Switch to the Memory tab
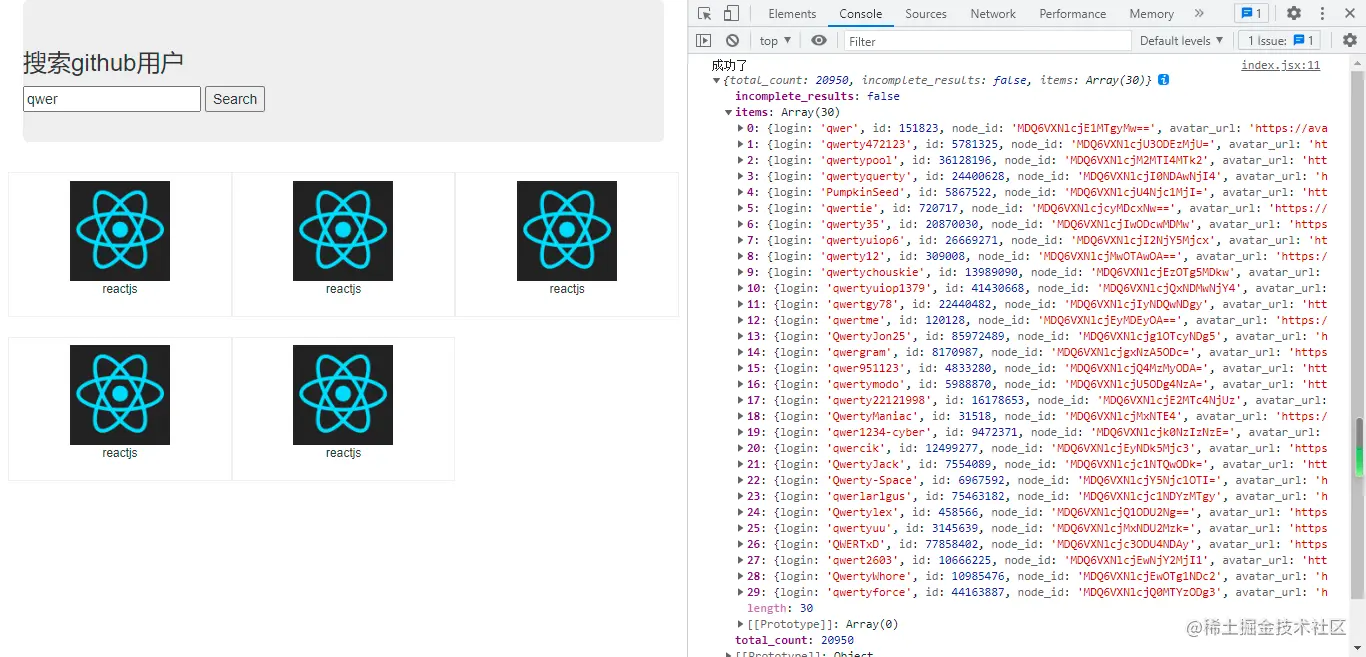 pyautogui.click(x=1152, y=14)
